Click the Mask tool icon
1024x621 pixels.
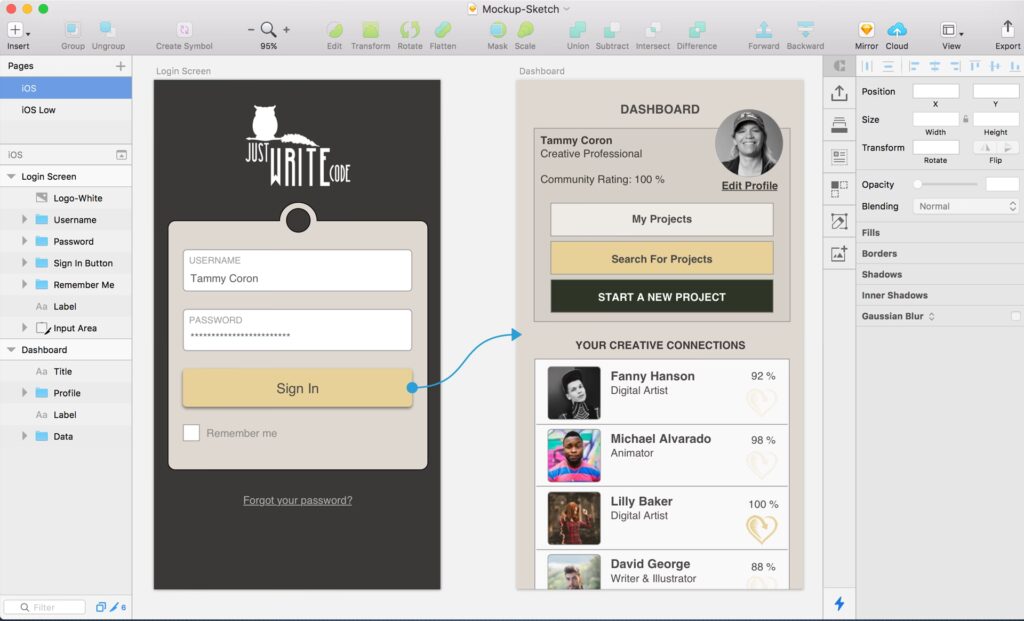[497, 31]
